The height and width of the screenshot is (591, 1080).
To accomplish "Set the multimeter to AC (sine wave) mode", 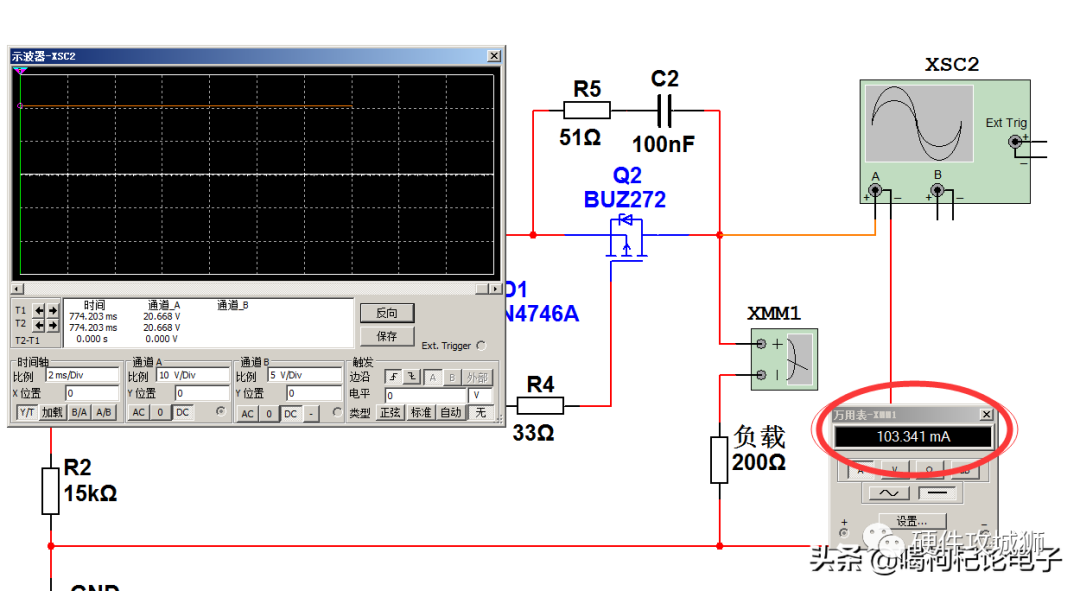I will pos(887,492).
